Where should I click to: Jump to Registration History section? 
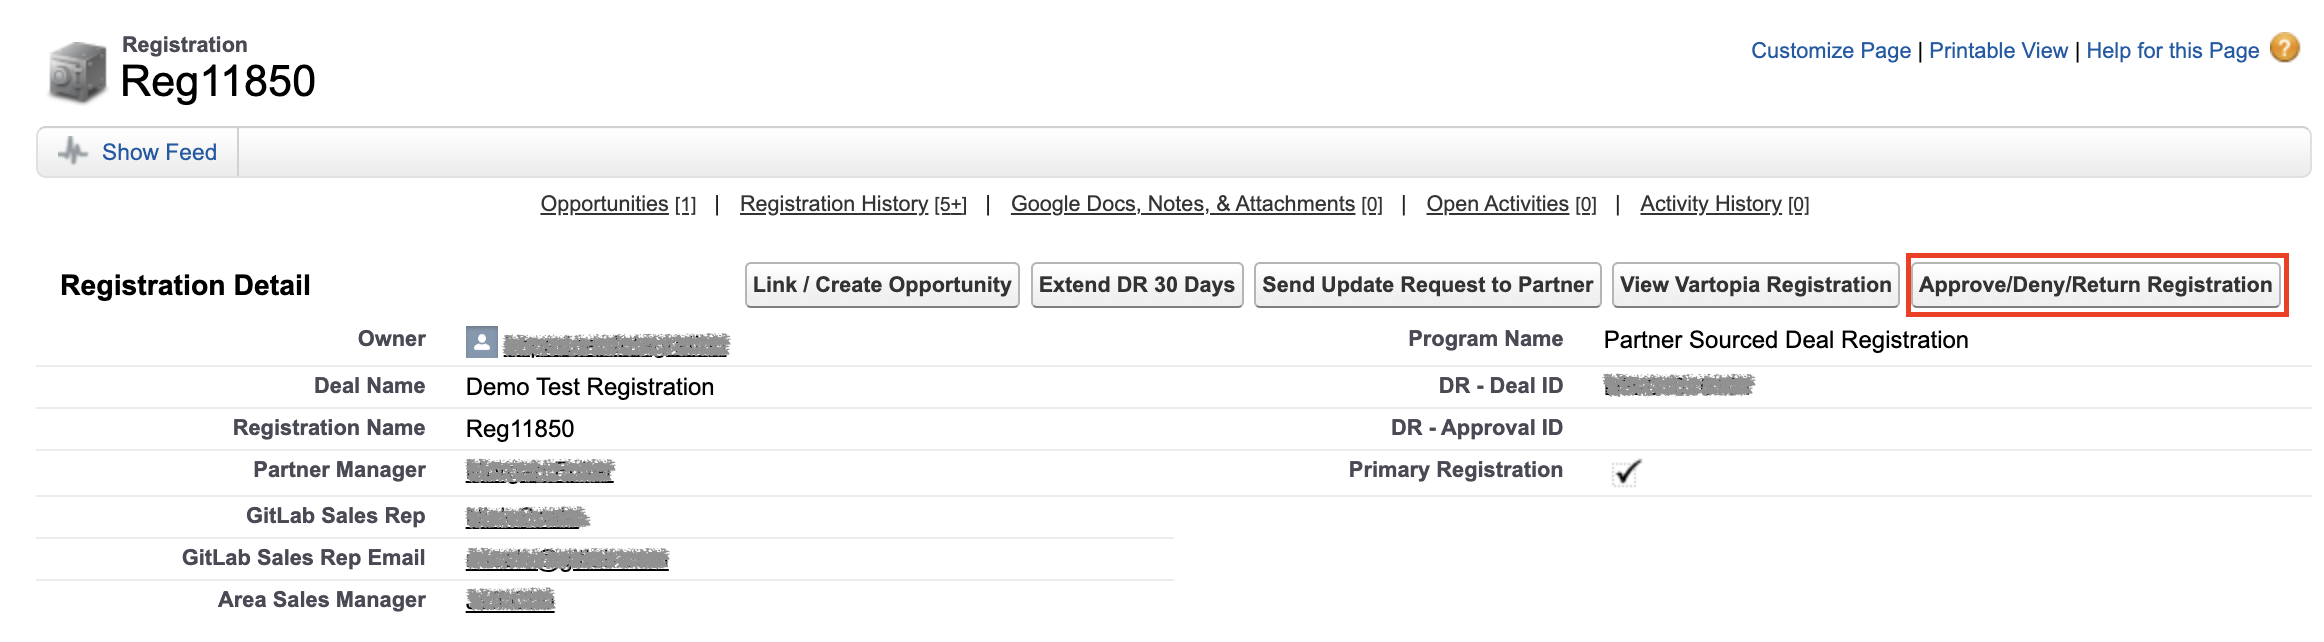point(834,204)
